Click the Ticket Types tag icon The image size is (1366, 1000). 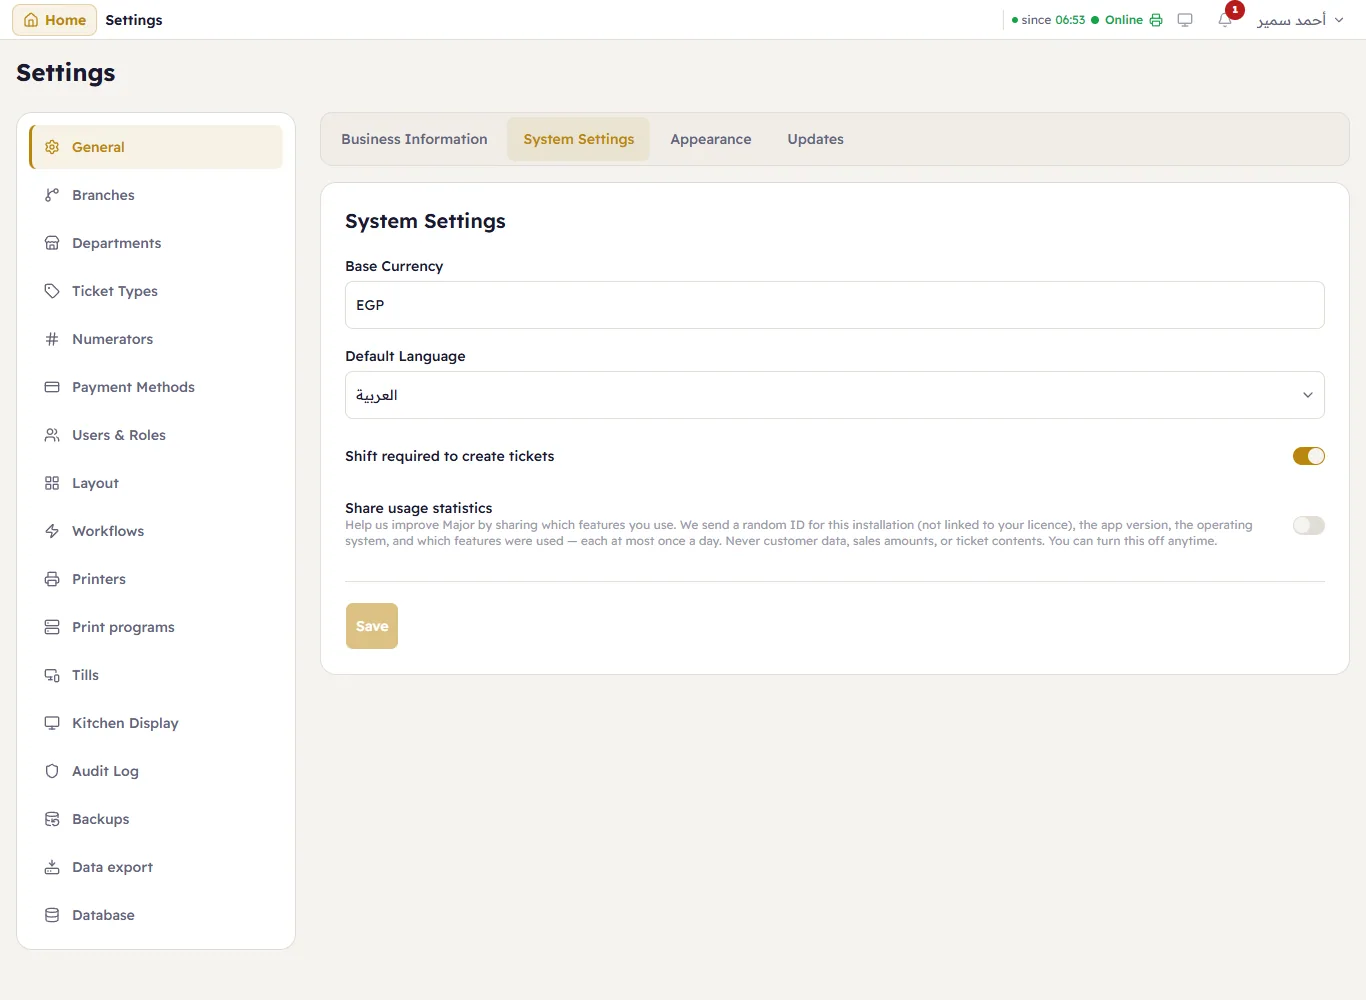click(52, 291)
